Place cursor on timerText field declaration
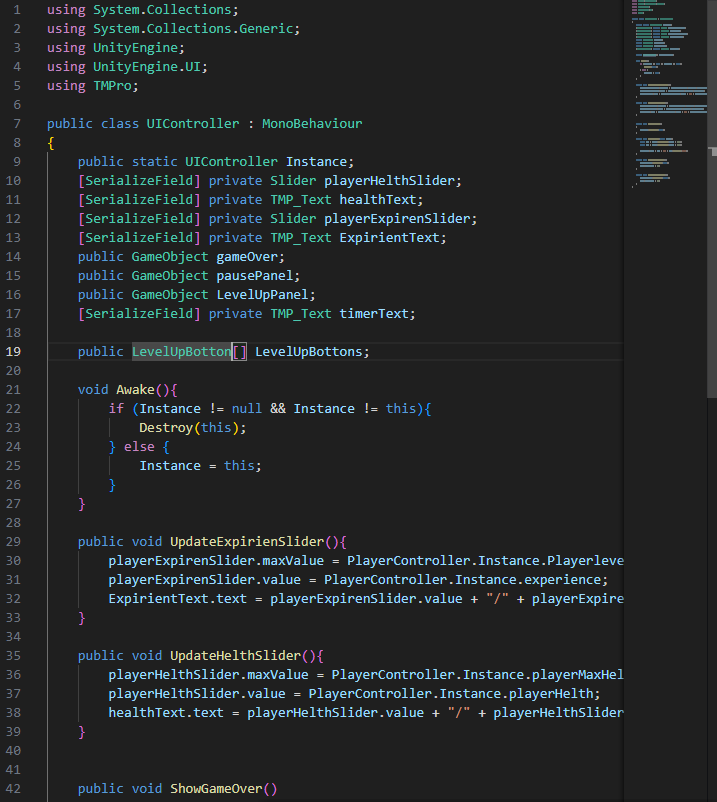The width and height of the screenshot is (717, 802). click(x=374, y=314)
